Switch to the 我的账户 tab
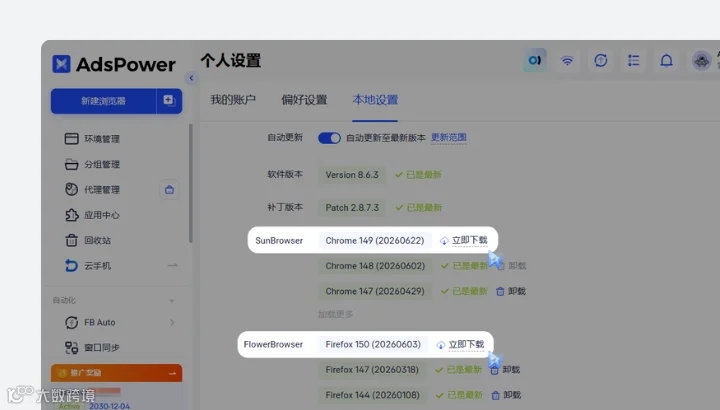Viewport: 720px width, 410px height. point(233,100)
